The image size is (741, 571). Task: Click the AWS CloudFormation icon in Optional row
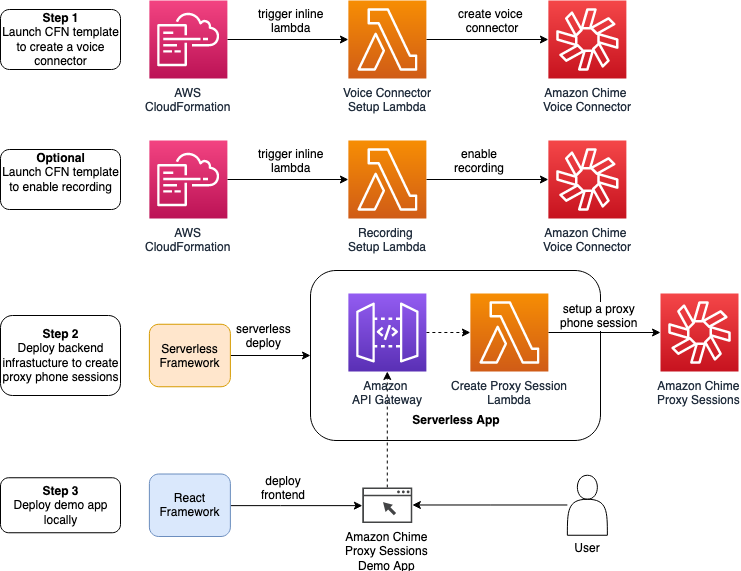(188, 179)
